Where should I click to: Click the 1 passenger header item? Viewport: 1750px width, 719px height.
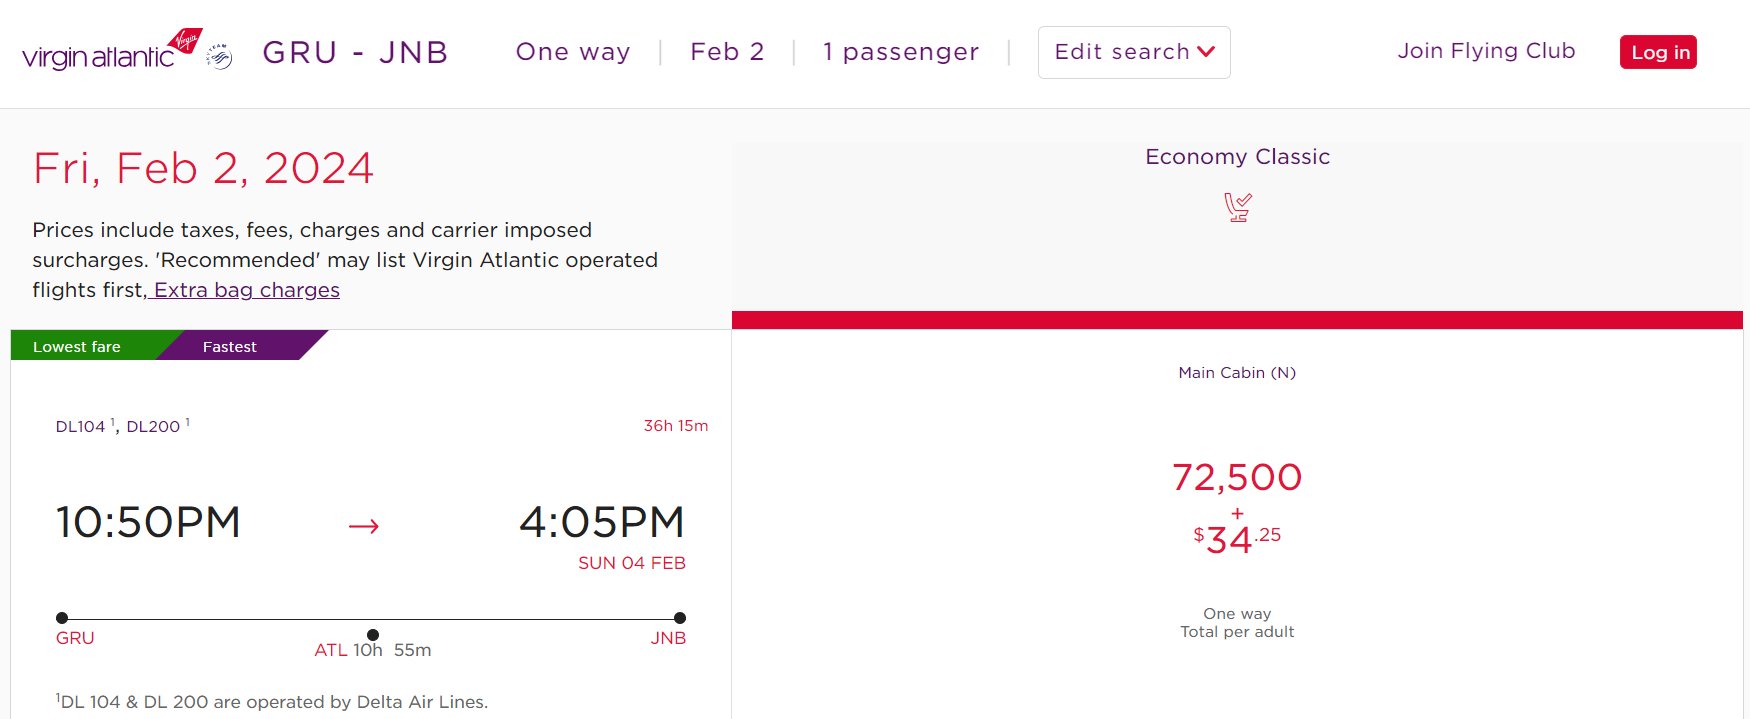901,52
